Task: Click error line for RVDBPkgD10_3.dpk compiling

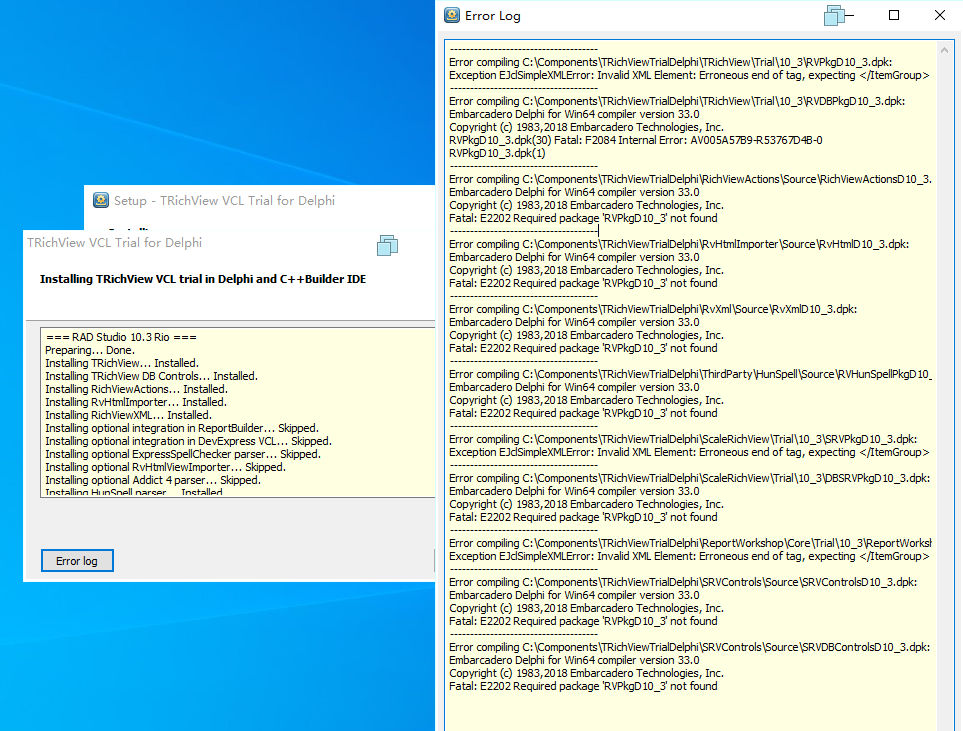Action: pyautogui.click(x=677, y=101)
